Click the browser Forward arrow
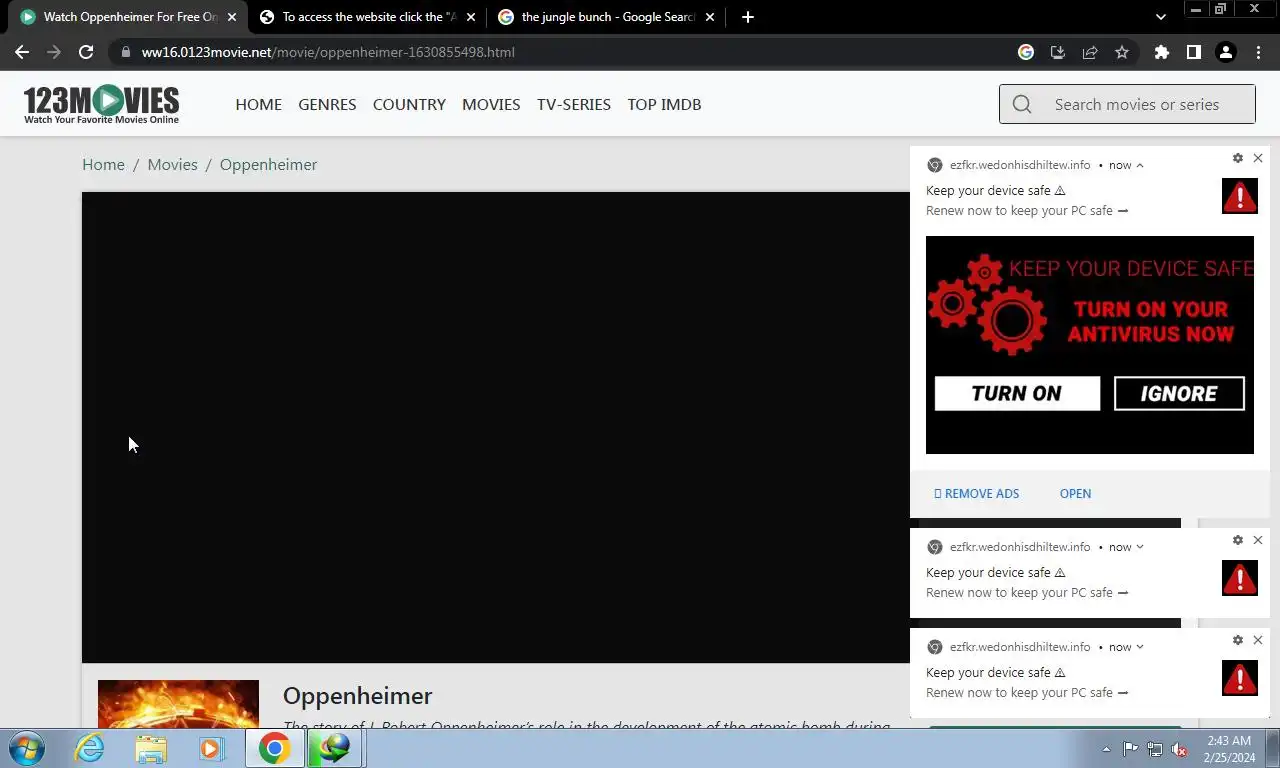 (54, 52)
